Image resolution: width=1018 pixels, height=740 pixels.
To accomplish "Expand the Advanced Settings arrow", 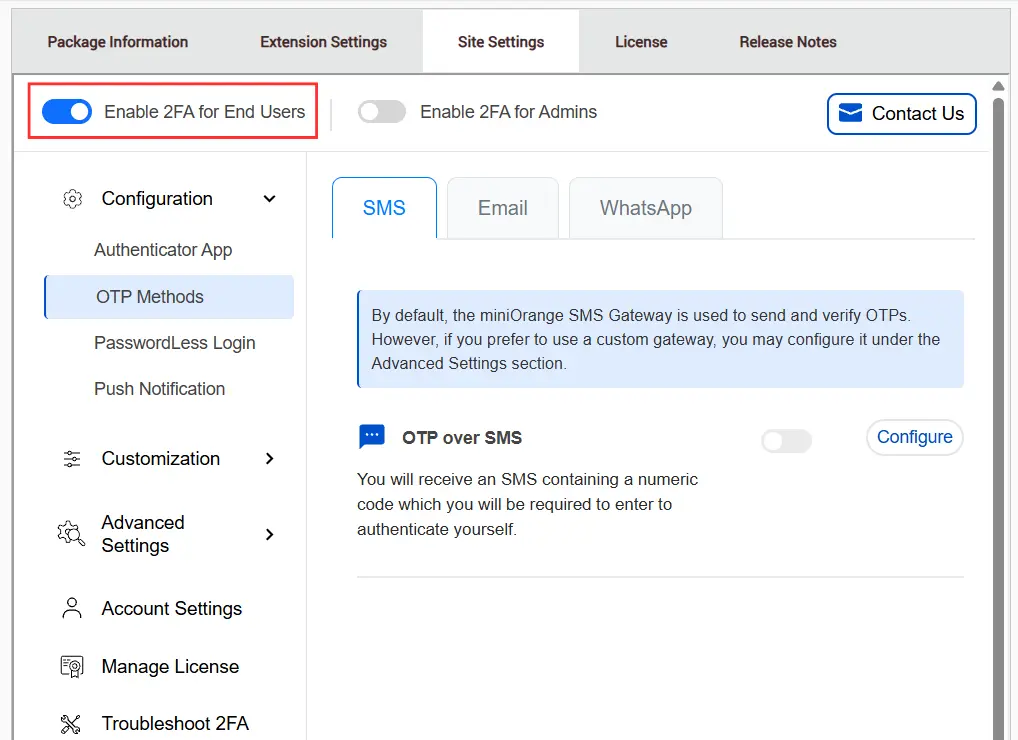I will [x=269, y=534].
